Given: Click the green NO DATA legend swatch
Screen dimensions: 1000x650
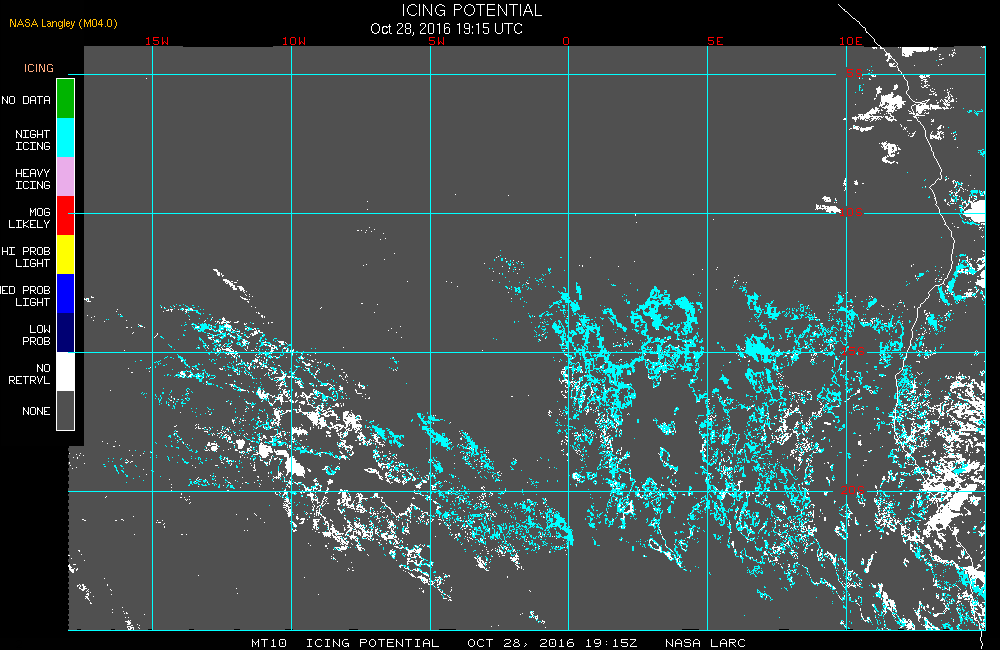Looking at the screenshot, I should tap(66, 99).
